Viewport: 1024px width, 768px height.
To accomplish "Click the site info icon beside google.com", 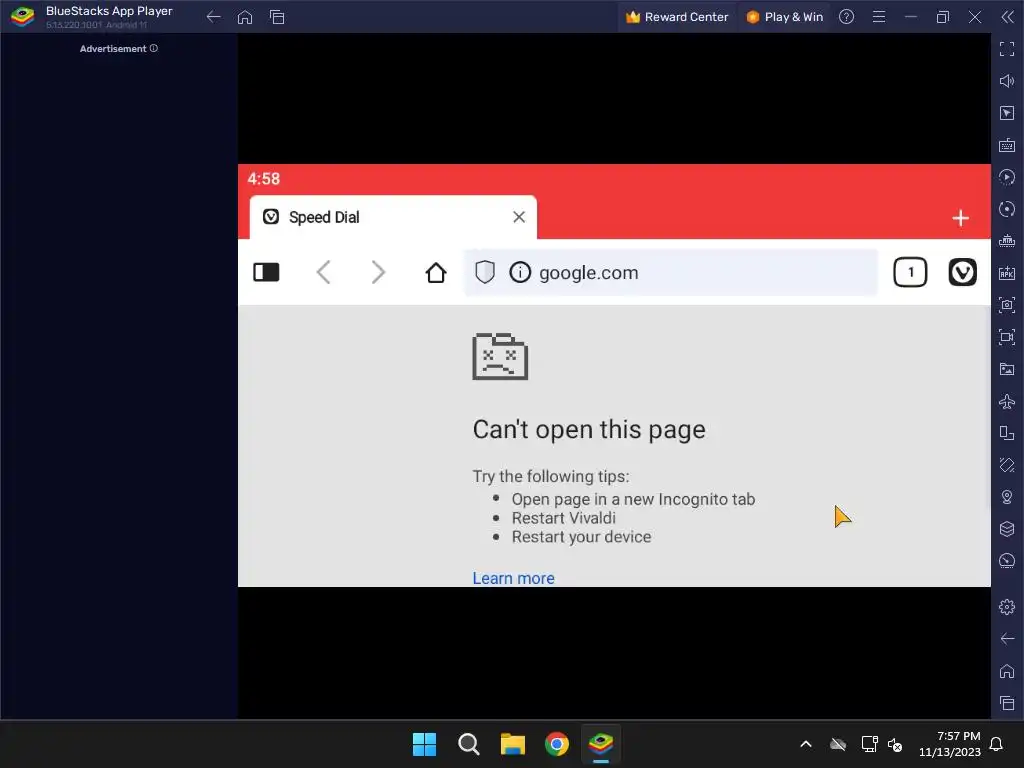I will click(x=520, y=272).
